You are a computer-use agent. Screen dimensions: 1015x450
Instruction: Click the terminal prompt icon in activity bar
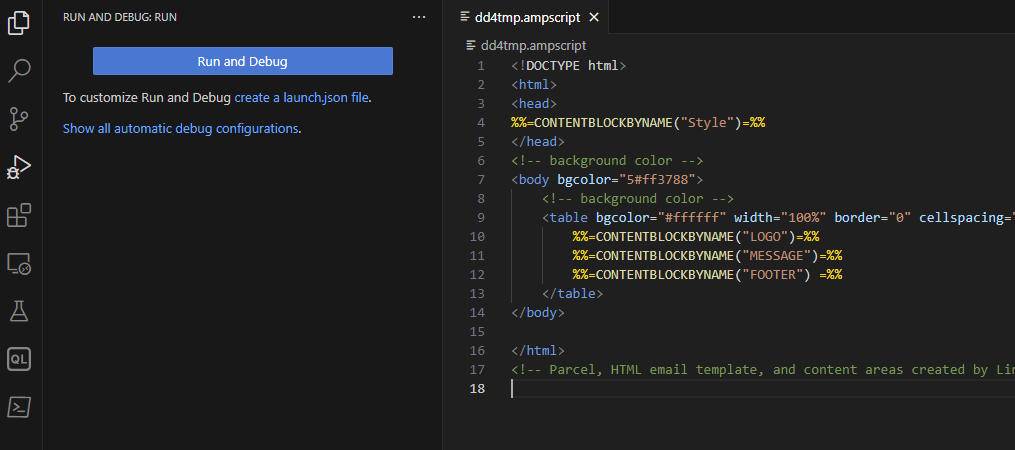20,407
